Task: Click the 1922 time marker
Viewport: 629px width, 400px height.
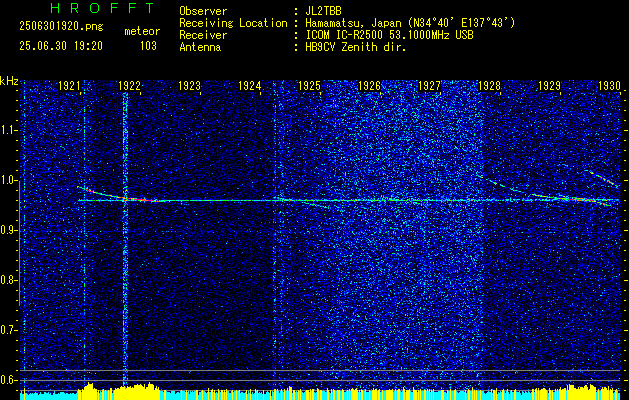Action: pos(130,85)
